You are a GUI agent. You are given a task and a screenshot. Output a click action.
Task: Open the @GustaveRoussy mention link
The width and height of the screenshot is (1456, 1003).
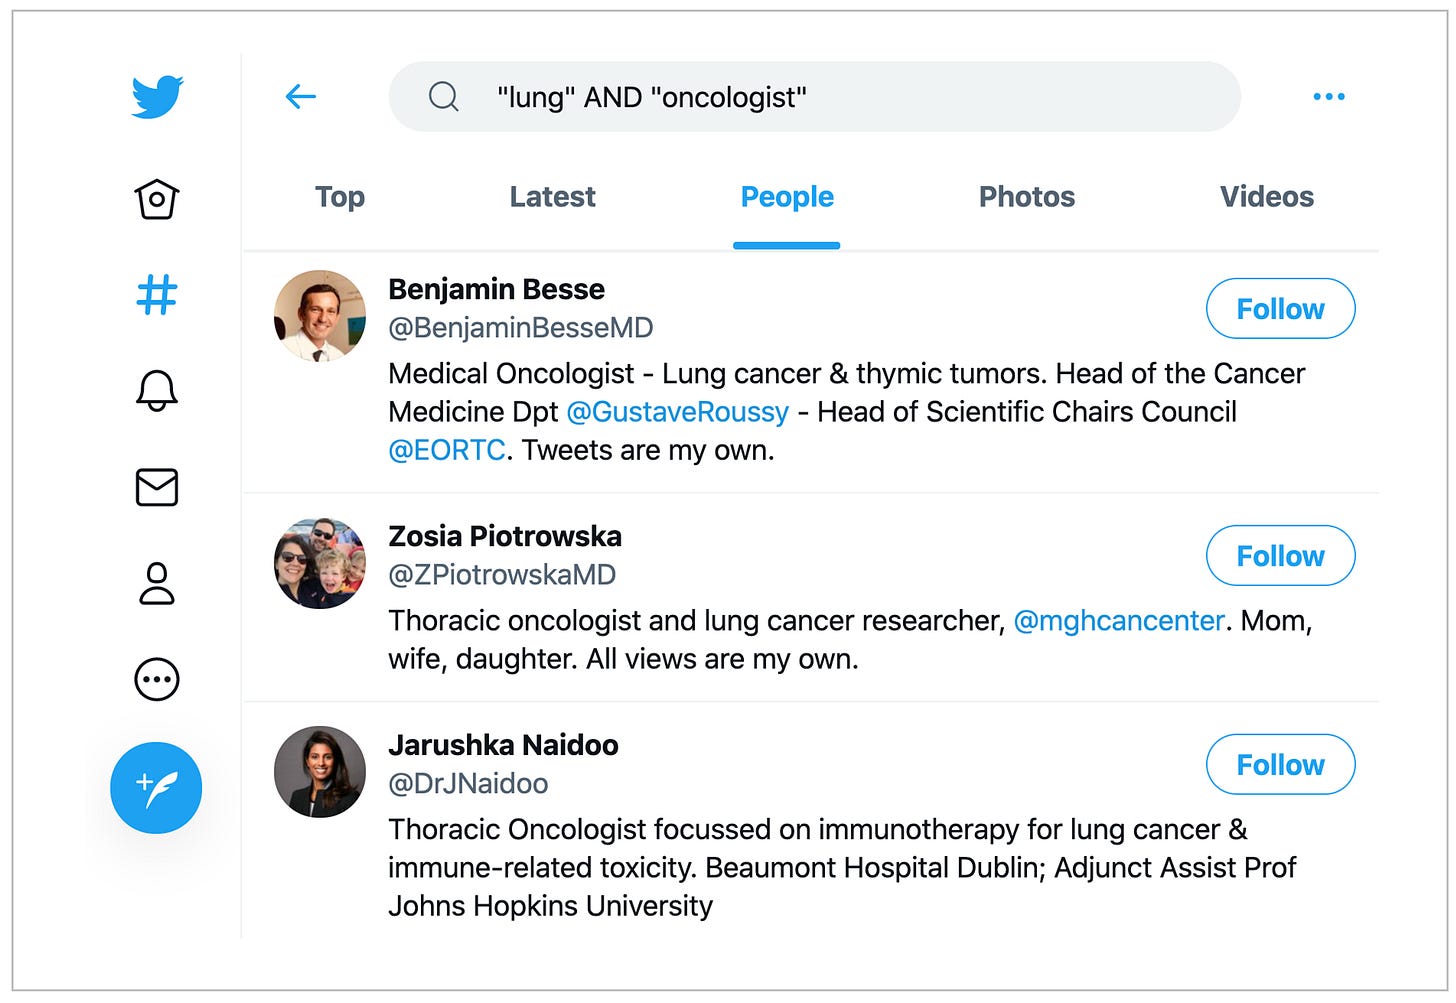click(678, 412)
